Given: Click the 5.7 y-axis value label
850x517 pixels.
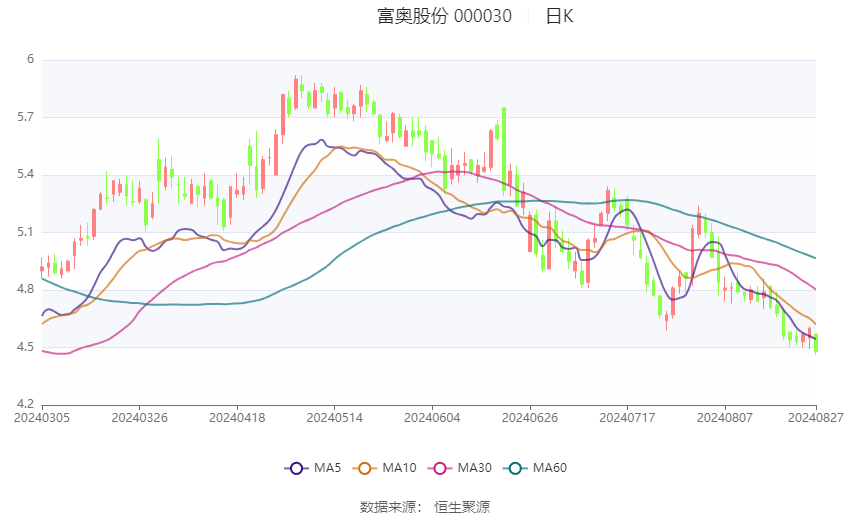Looking at the screenshot, I should coord(25,117).
